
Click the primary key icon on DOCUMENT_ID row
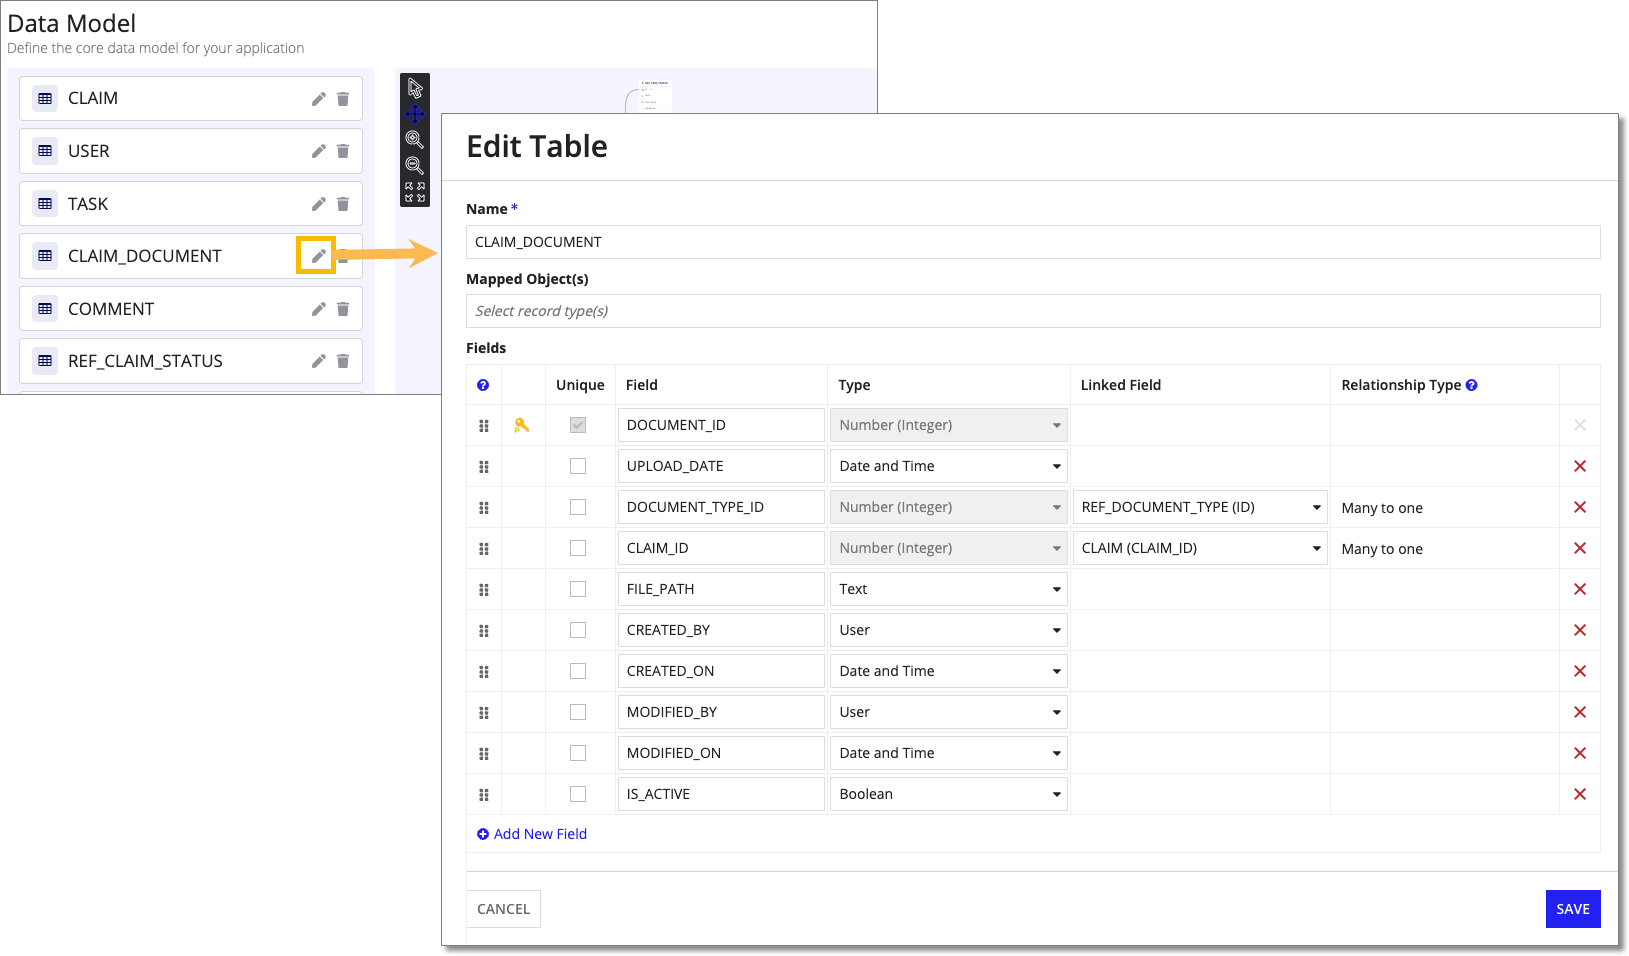tap(521, 425)
